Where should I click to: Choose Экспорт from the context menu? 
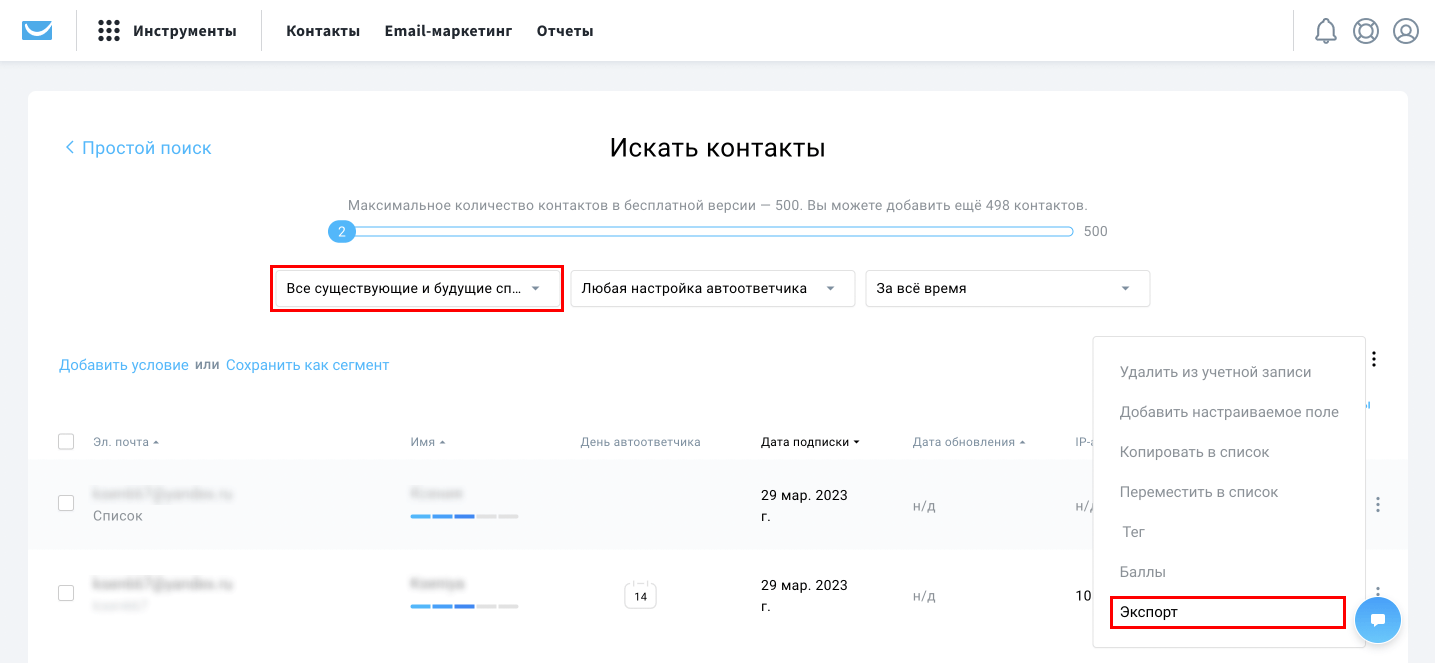point(1146,612)
